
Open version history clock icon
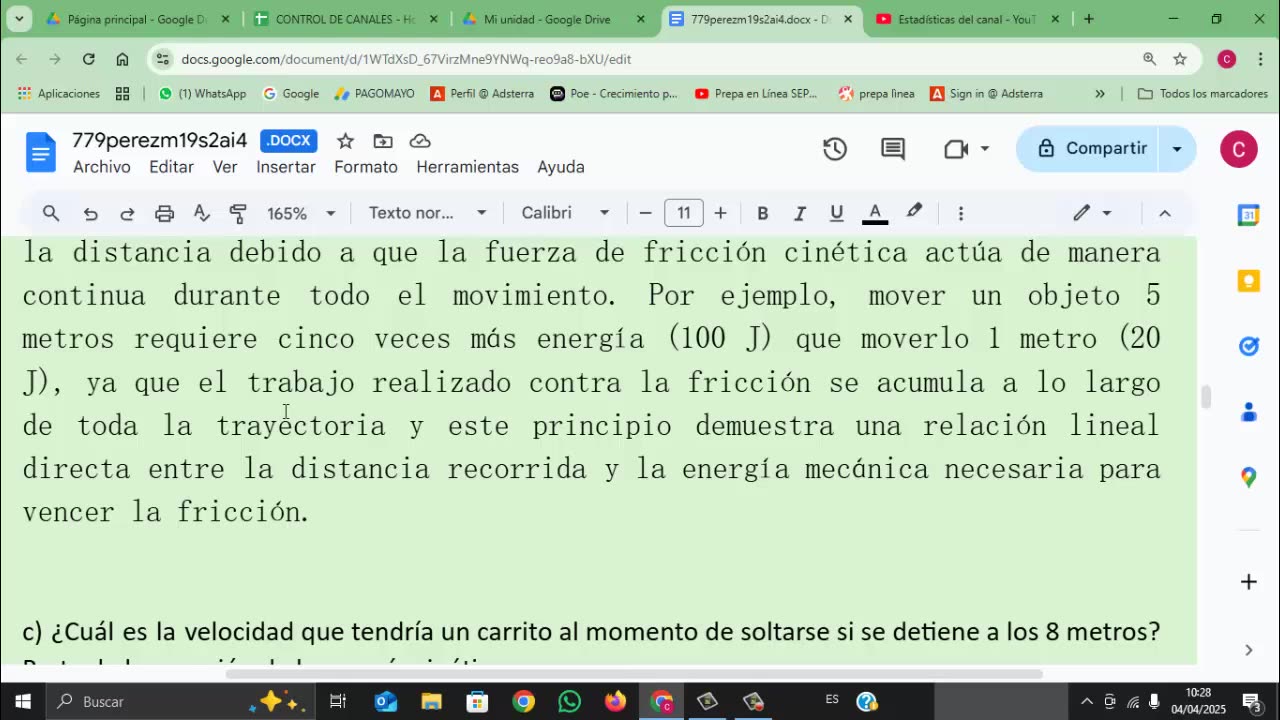pos(835,149)
